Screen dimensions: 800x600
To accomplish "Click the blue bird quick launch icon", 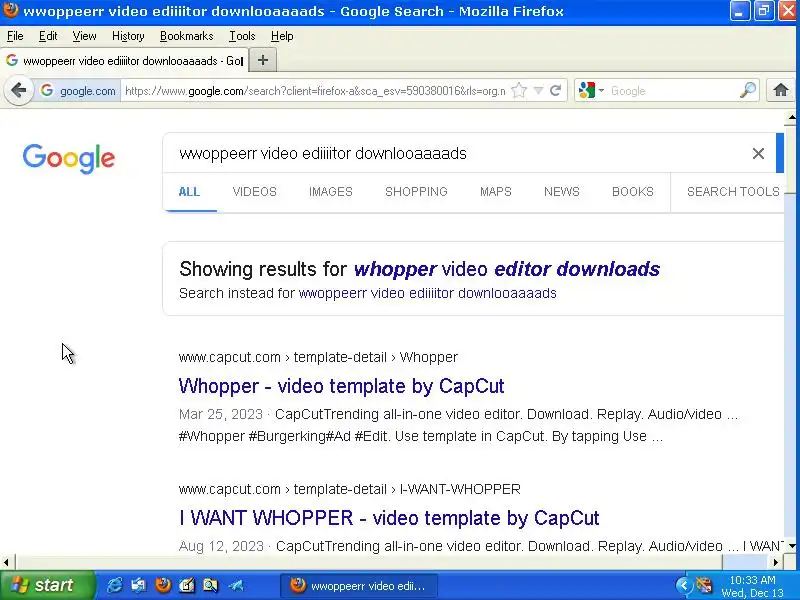I will pos(235,585).
